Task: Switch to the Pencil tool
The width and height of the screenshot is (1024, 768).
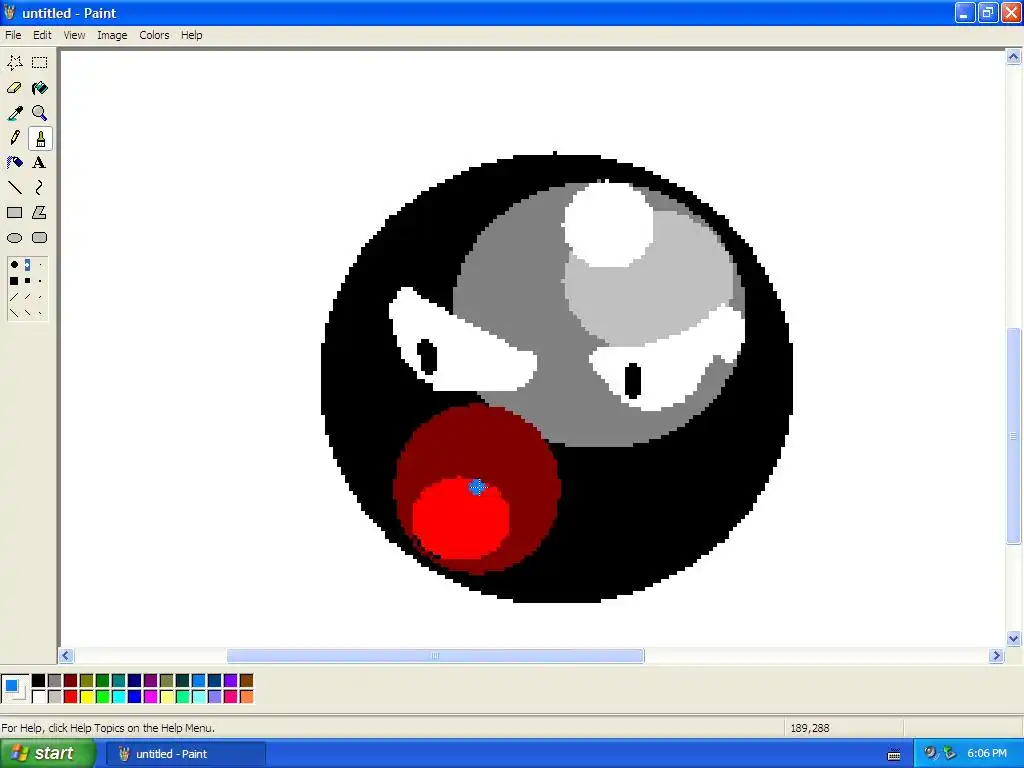Action: [14, 138]
